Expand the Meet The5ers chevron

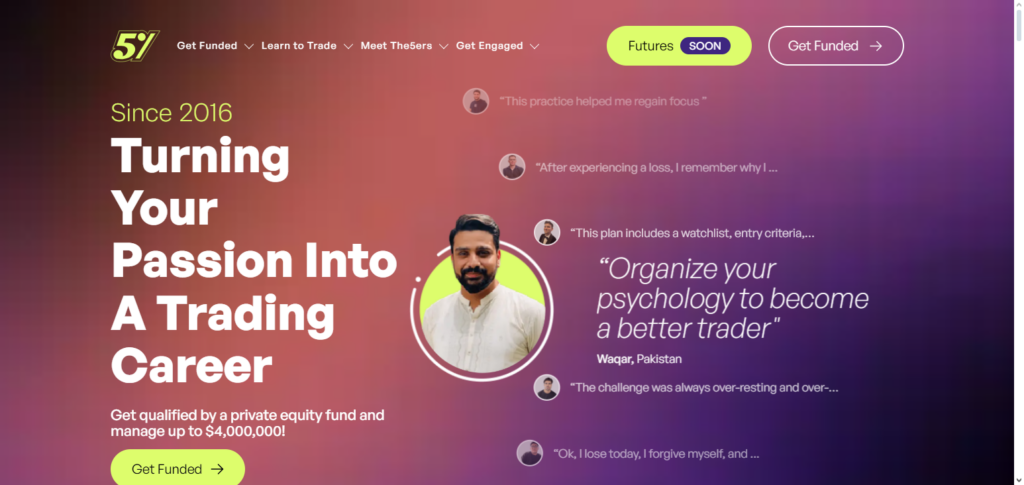pyautogui.click(x=443, y=46)
